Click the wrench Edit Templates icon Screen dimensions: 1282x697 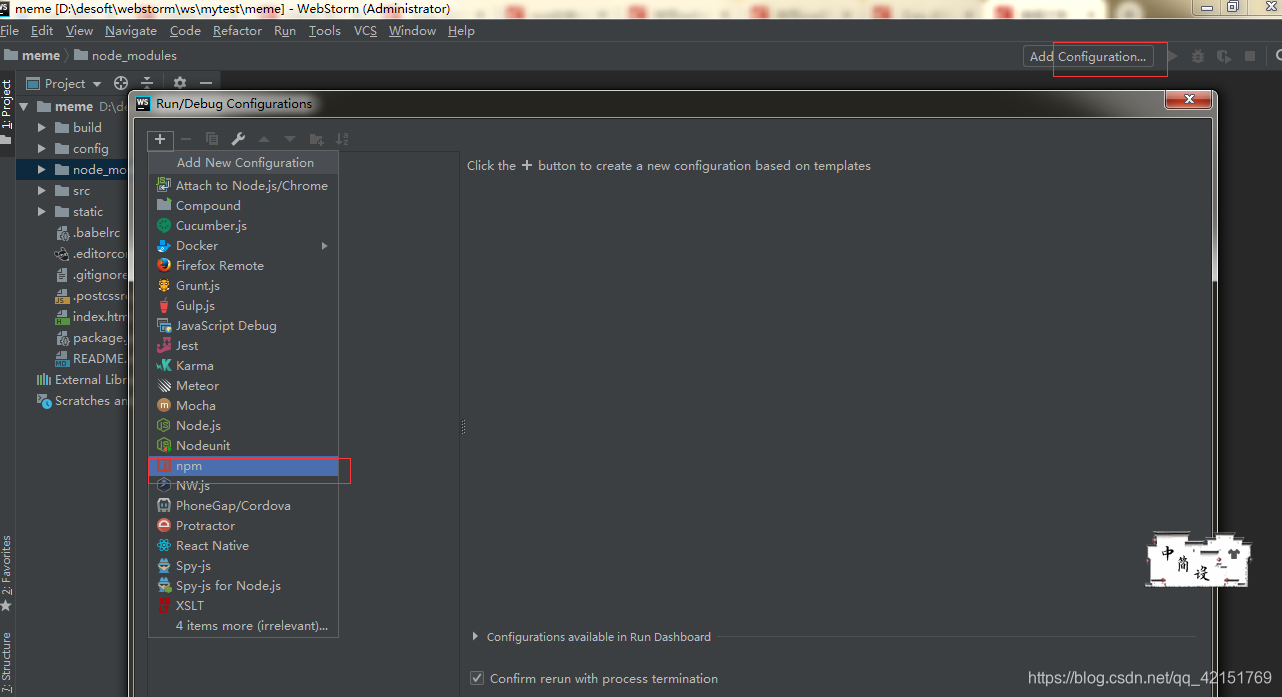[x=238, y=139]
